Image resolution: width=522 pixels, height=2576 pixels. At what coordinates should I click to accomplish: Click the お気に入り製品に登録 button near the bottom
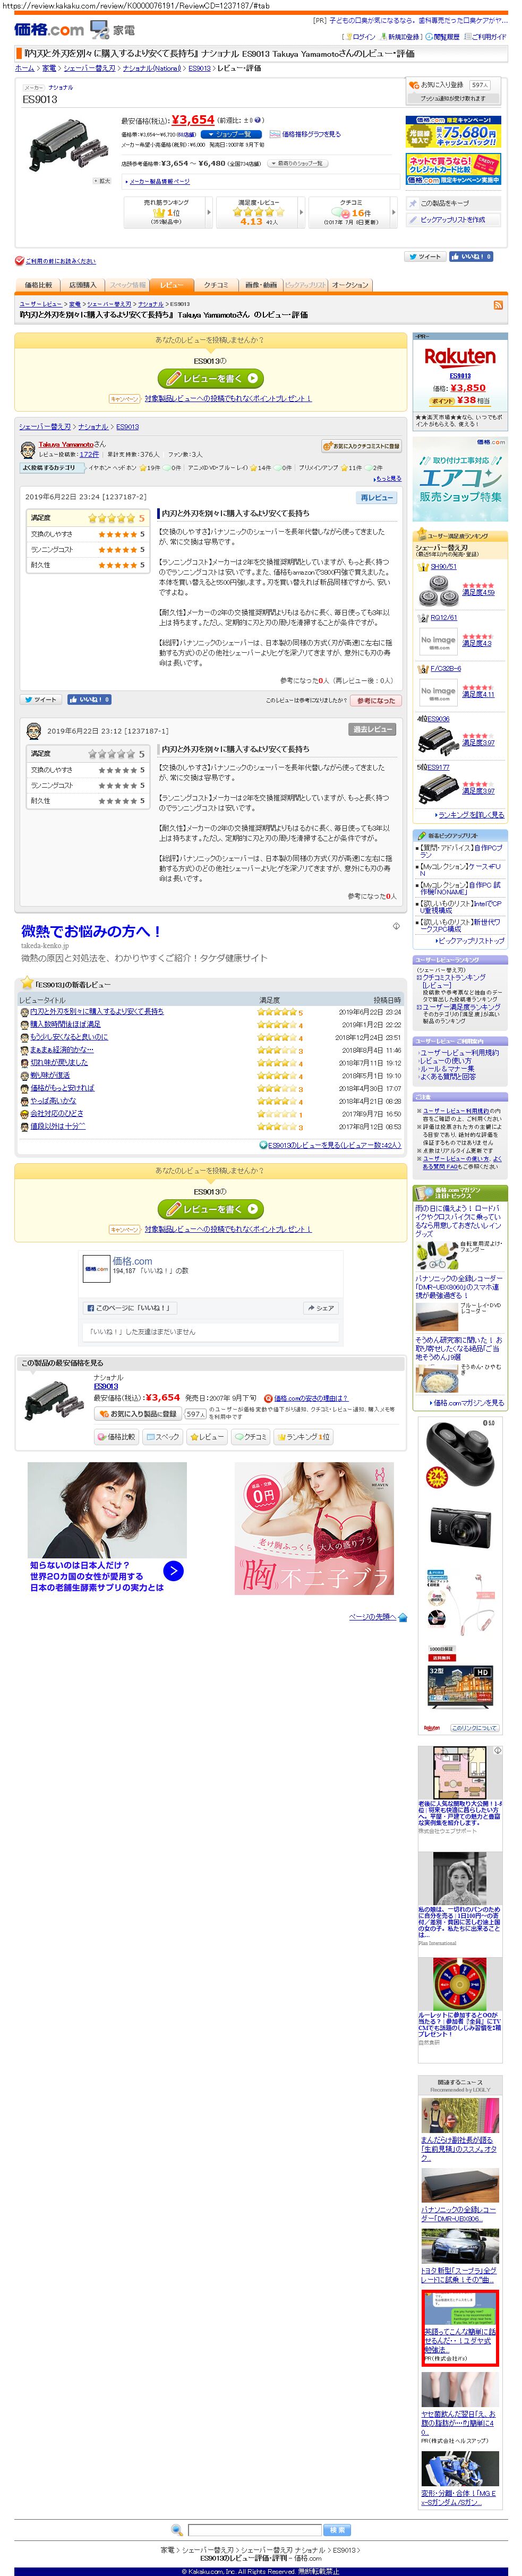tap(138, 1413)
